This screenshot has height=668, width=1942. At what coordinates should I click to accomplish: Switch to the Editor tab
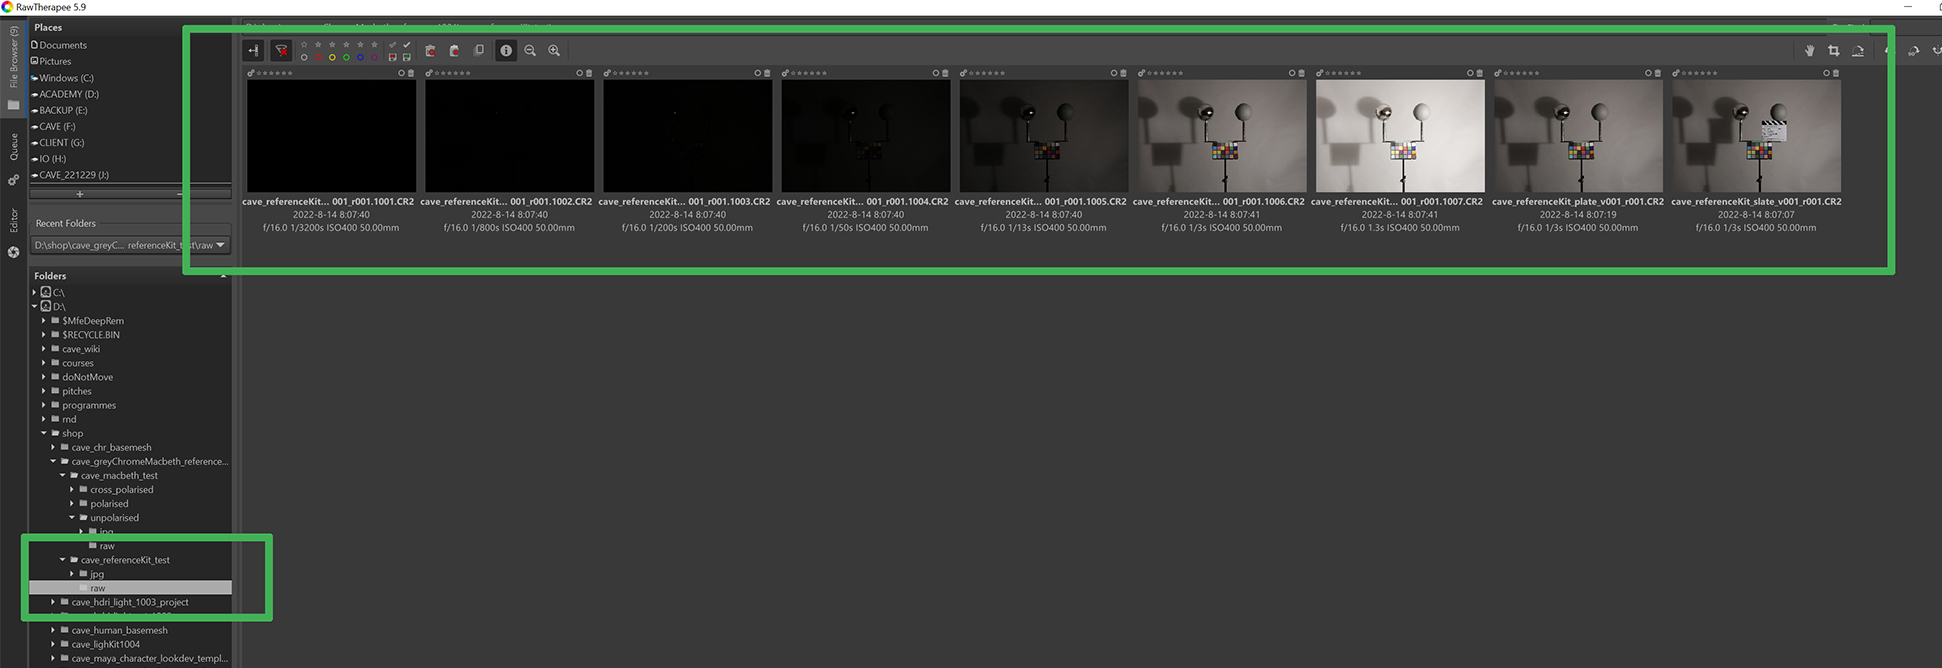point(13,220)
